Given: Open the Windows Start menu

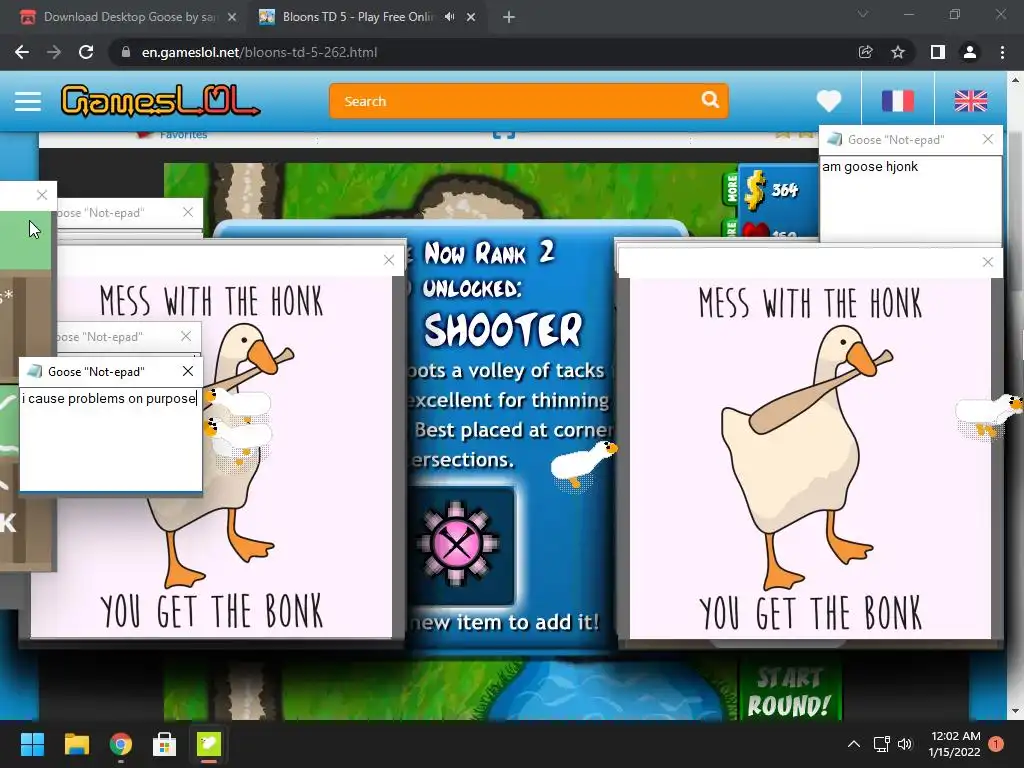Looking at the screenshot, I should click(32, 744).
